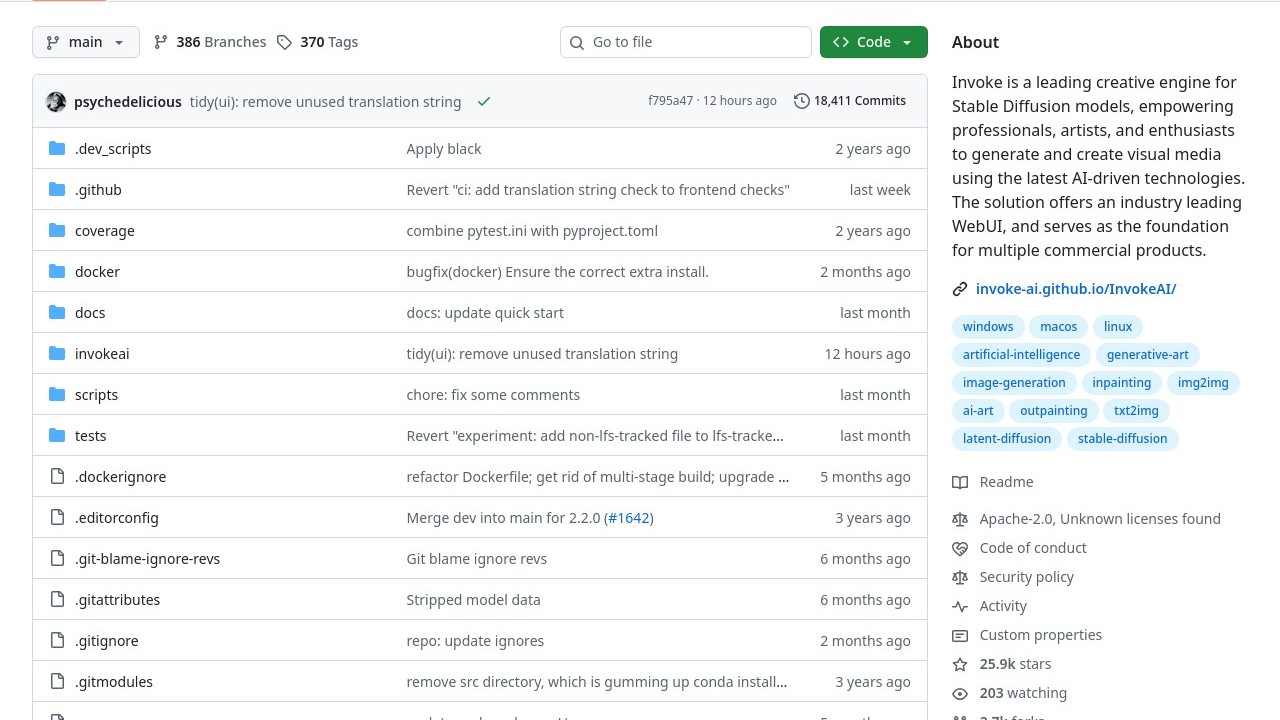Viewport: 1280px width, 720px height.
Task: Click the tags icon next to 370 Tags
Action: [285, 42]
